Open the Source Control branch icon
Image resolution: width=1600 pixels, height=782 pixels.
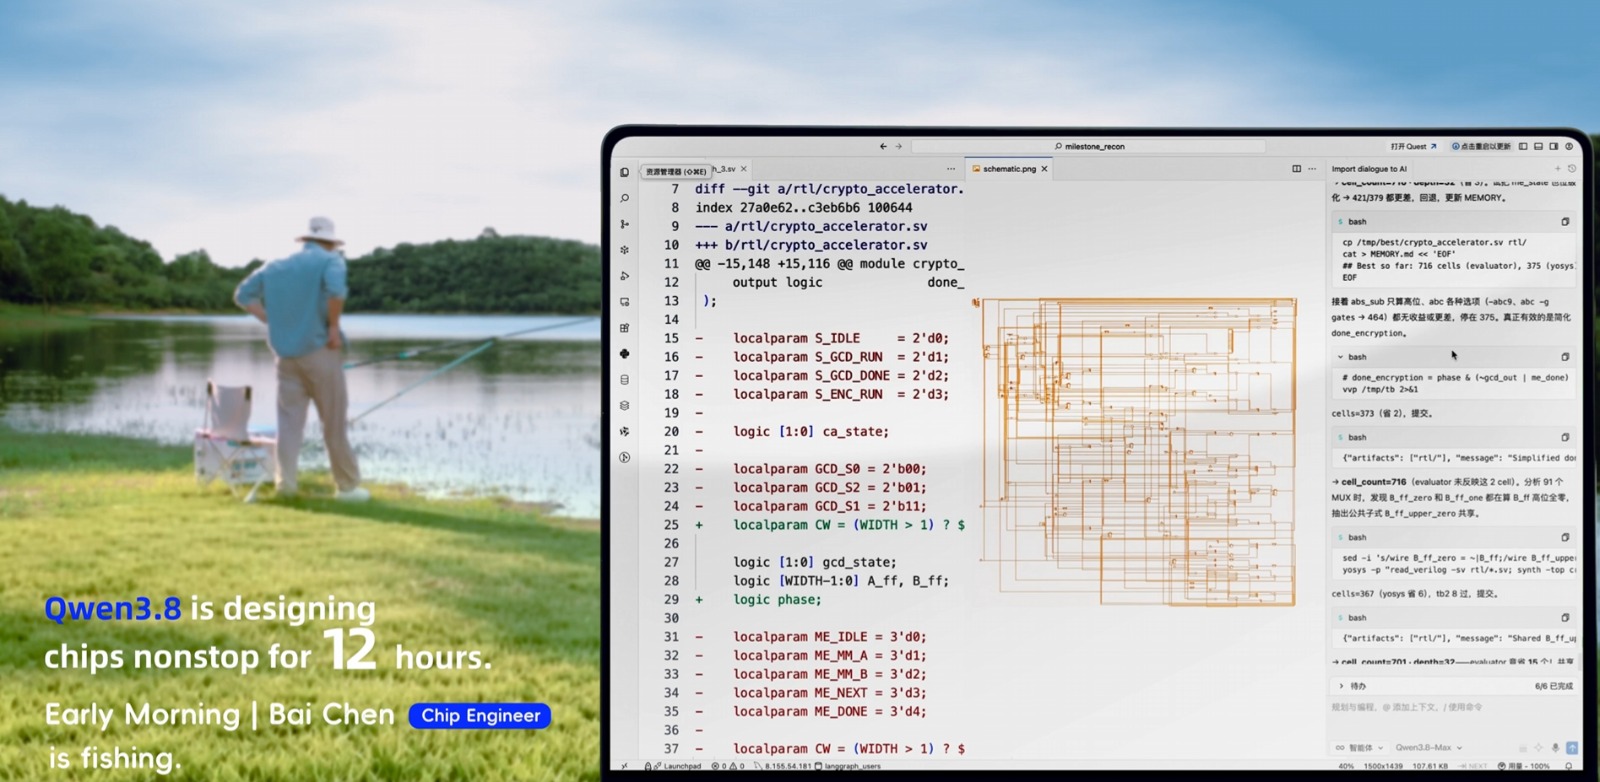click(625, 224)
